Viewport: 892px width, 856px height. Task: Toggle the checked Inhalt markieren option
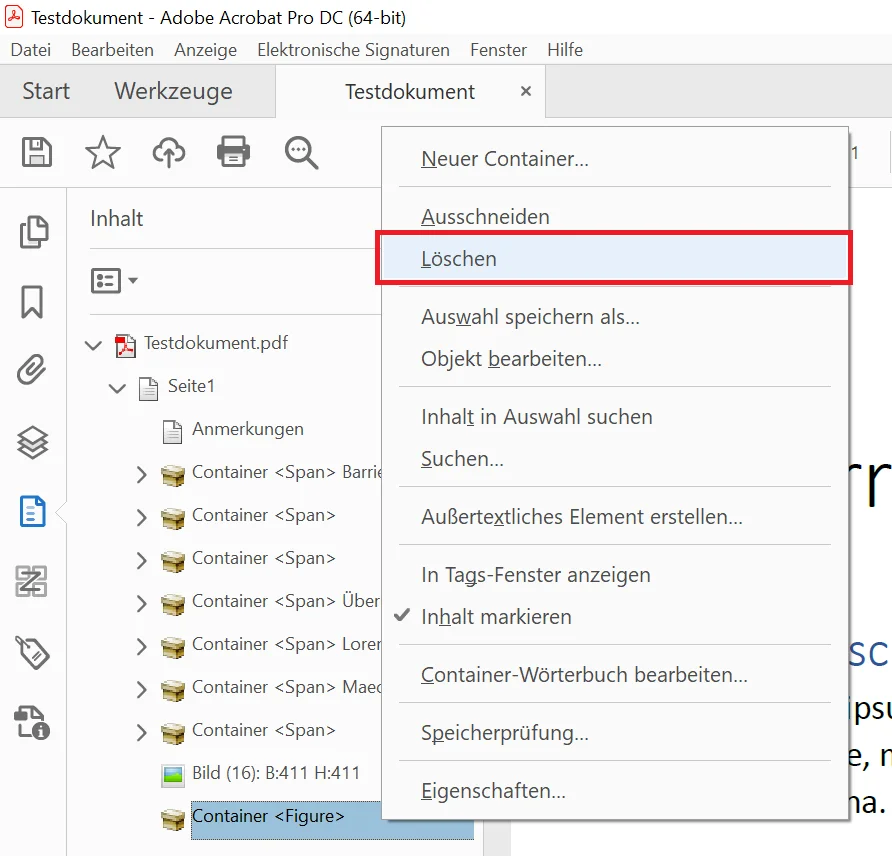[496, 617]
